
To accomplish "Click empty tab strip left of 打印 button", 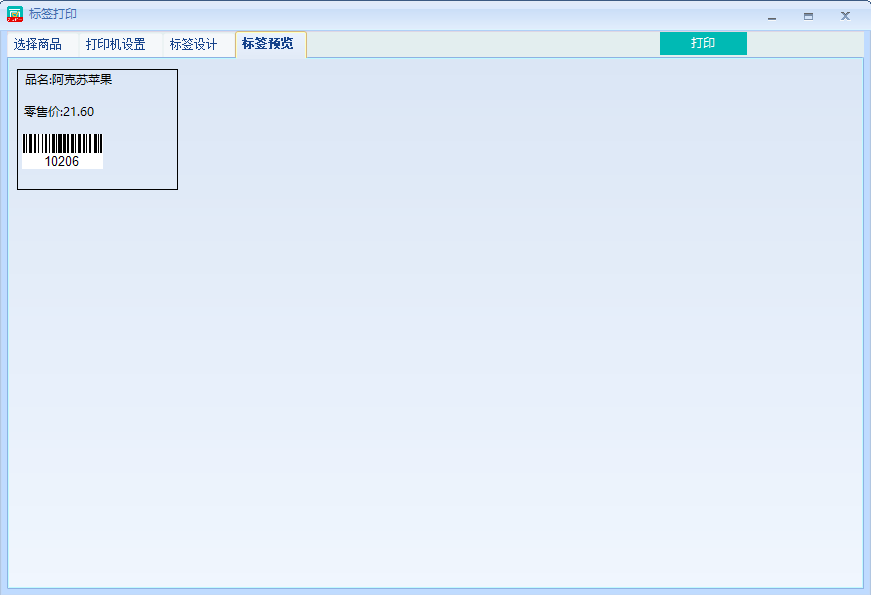I will coord(480,44).
